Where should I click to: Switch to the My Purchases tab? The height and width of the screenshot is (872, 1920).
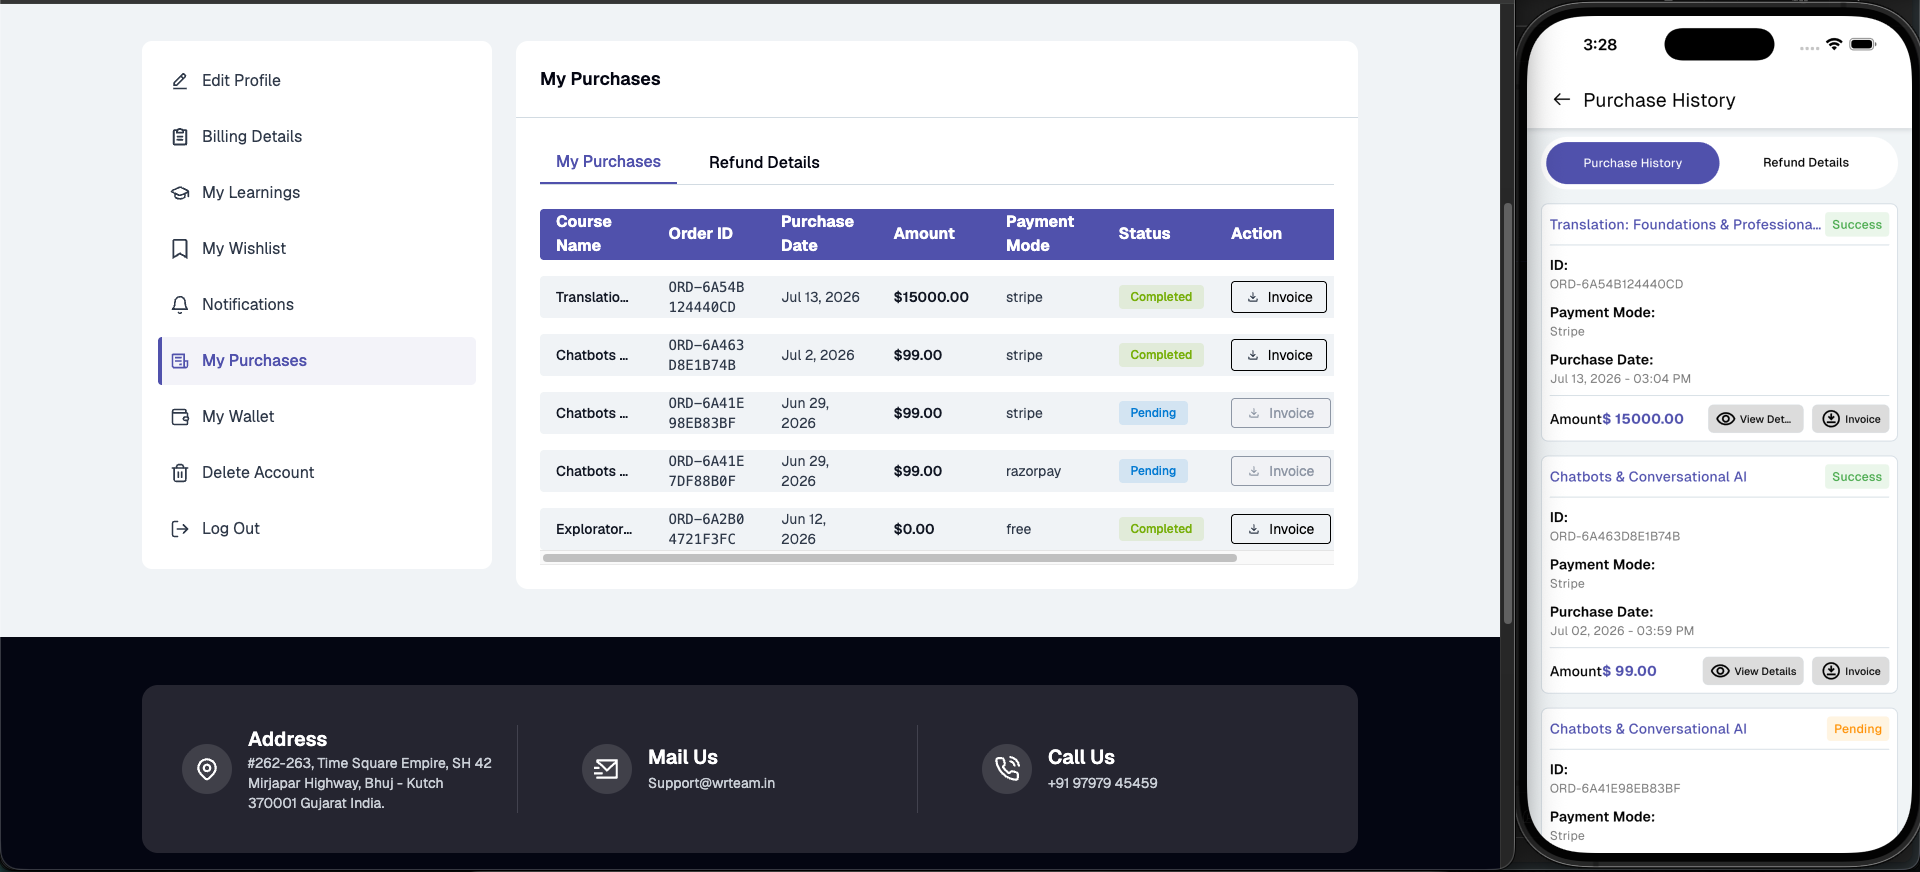click(x=608, y=162)
